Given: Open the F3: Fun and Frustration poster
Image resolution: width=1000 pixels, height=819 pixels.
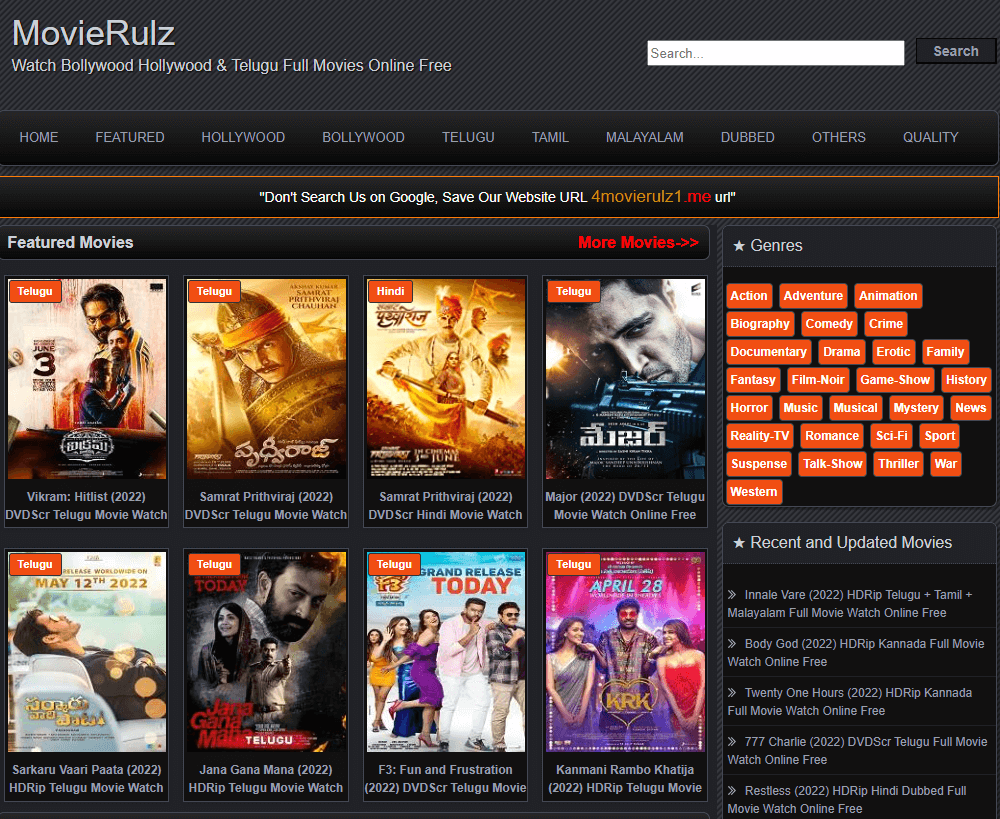Looking at the screenshot, I should pyautogui.click(x=446, y=651).
